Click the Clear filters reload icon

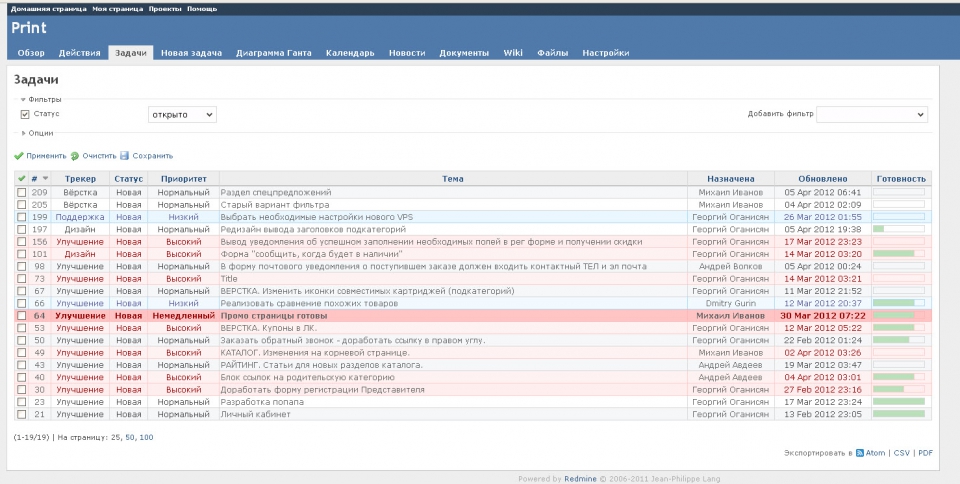pyautogui.click(x=75, y=156)
